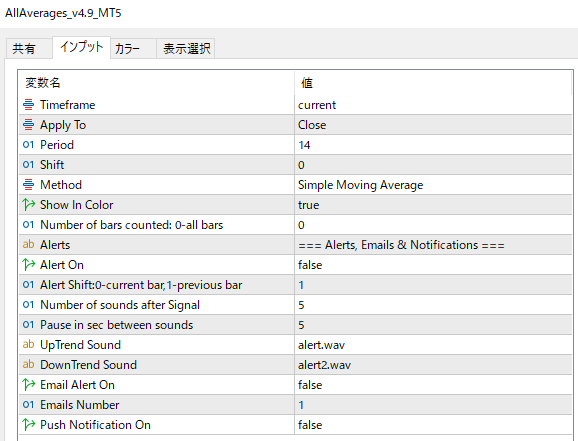Edit Pause in sec between sounds value
The width and height of the screenshot is (578, 441).
(433, 324)
